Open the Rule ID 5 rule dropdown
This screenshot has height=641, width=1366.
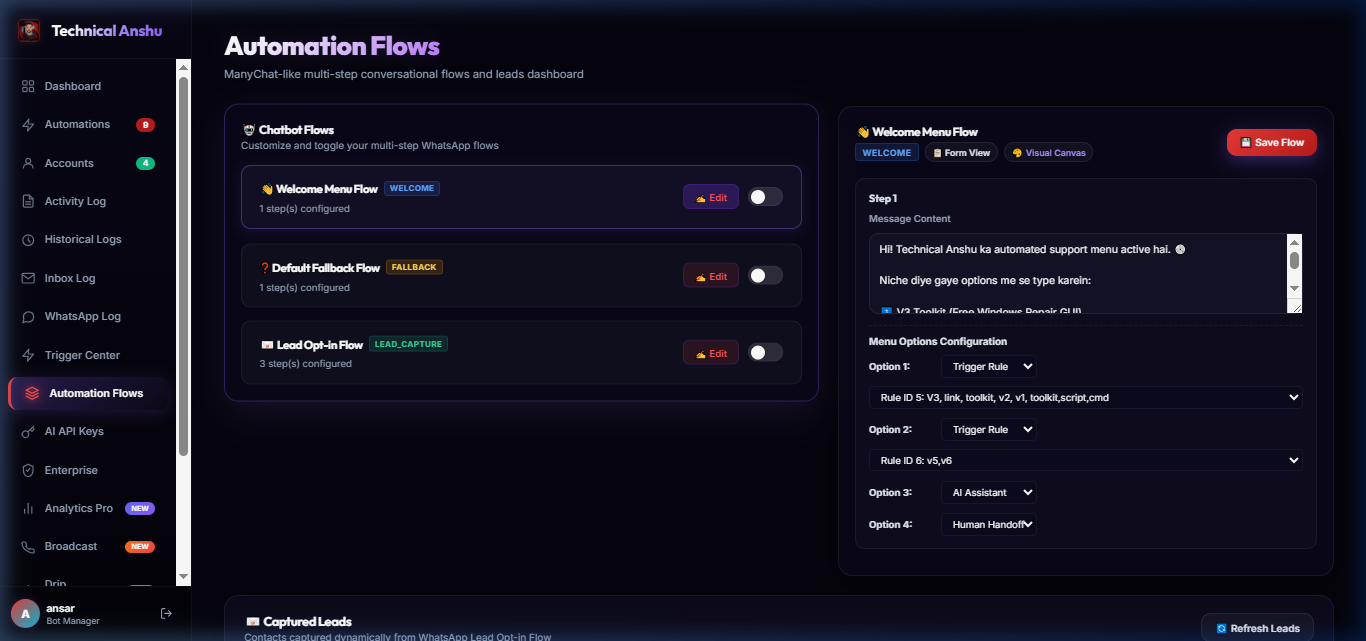[x=1085, y=398]
